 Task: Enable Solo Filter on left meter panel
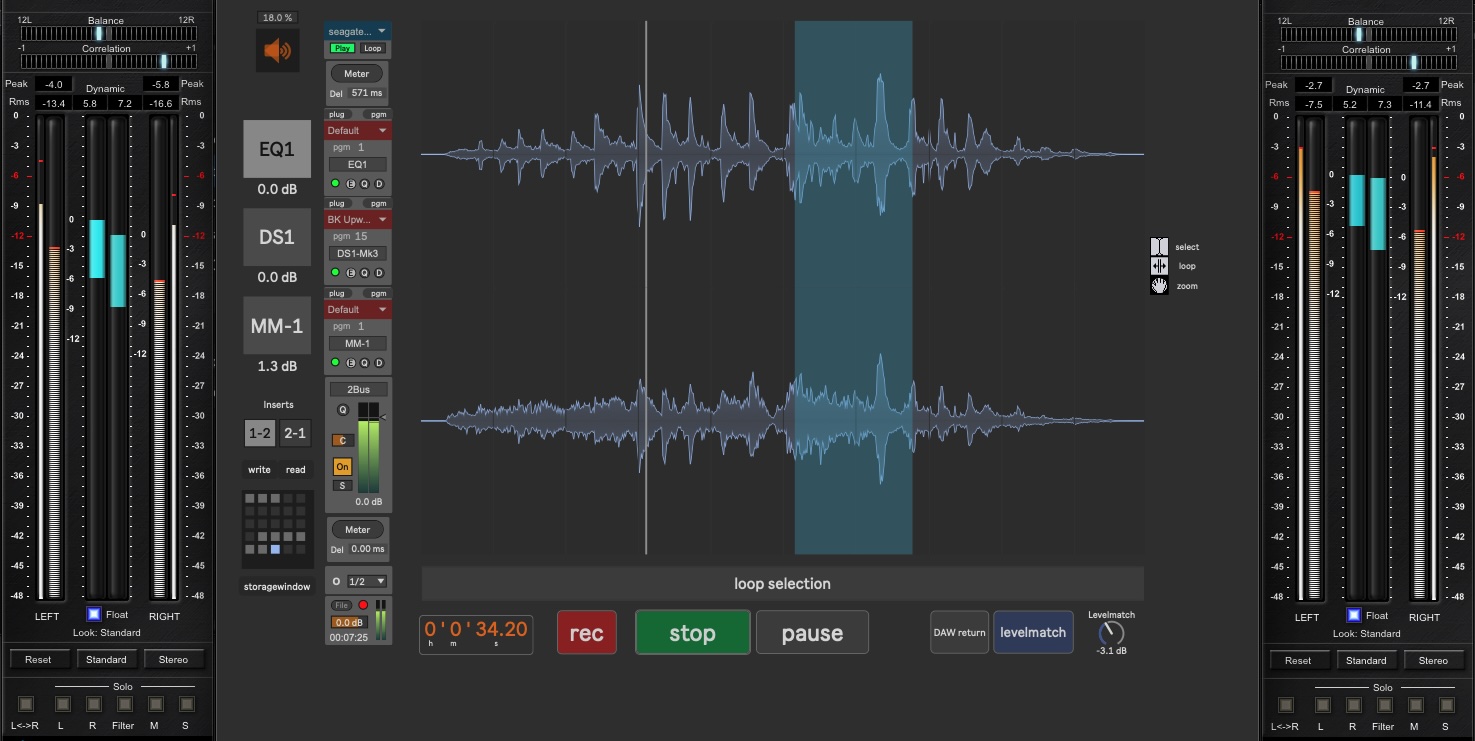coord(125,705)
